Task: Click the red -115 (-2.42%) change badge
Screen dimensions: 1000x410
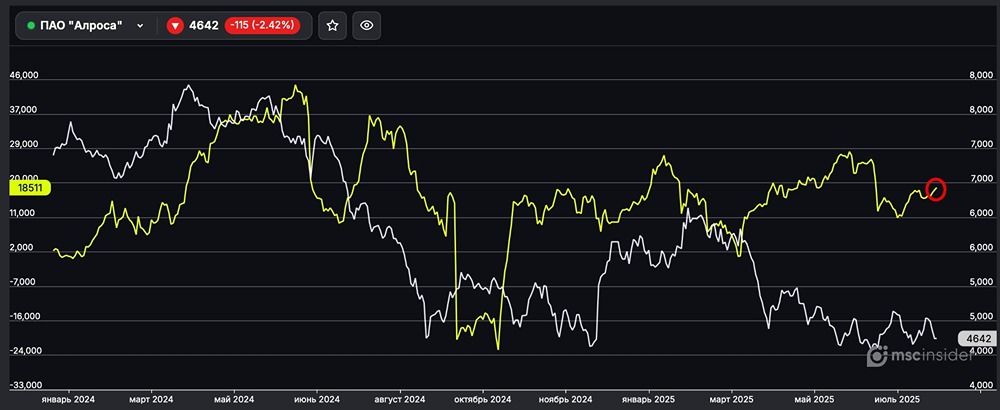Action: pos(260,26)
